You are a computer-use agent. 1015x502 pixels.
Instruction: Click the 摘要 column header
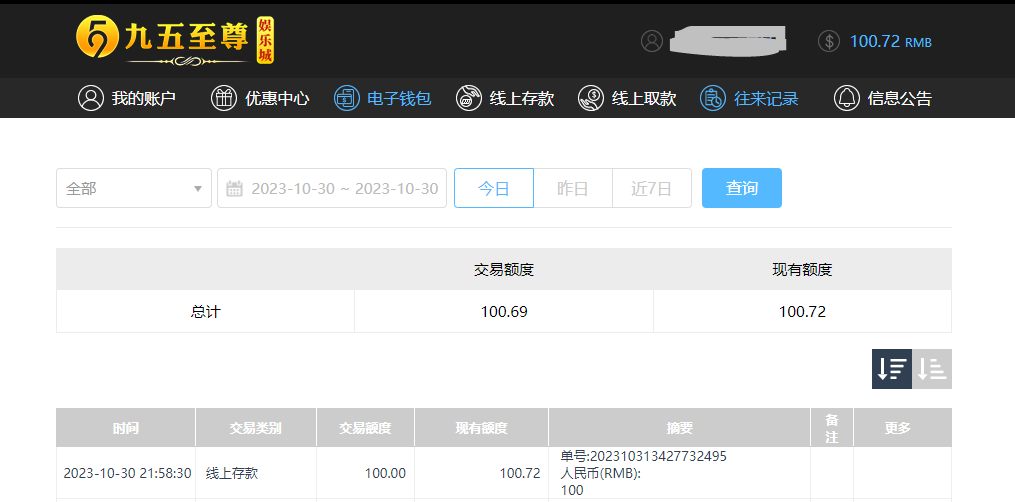click(x=680, y=428)
